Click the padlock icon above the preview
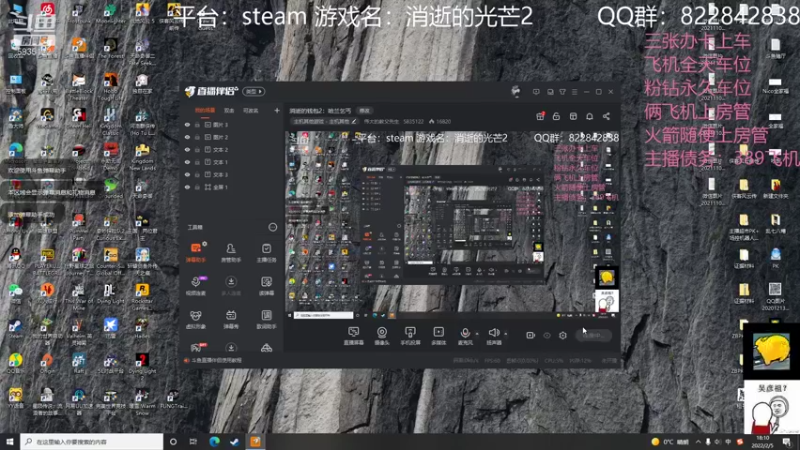800x450 pixels. [x=556, y=116]
